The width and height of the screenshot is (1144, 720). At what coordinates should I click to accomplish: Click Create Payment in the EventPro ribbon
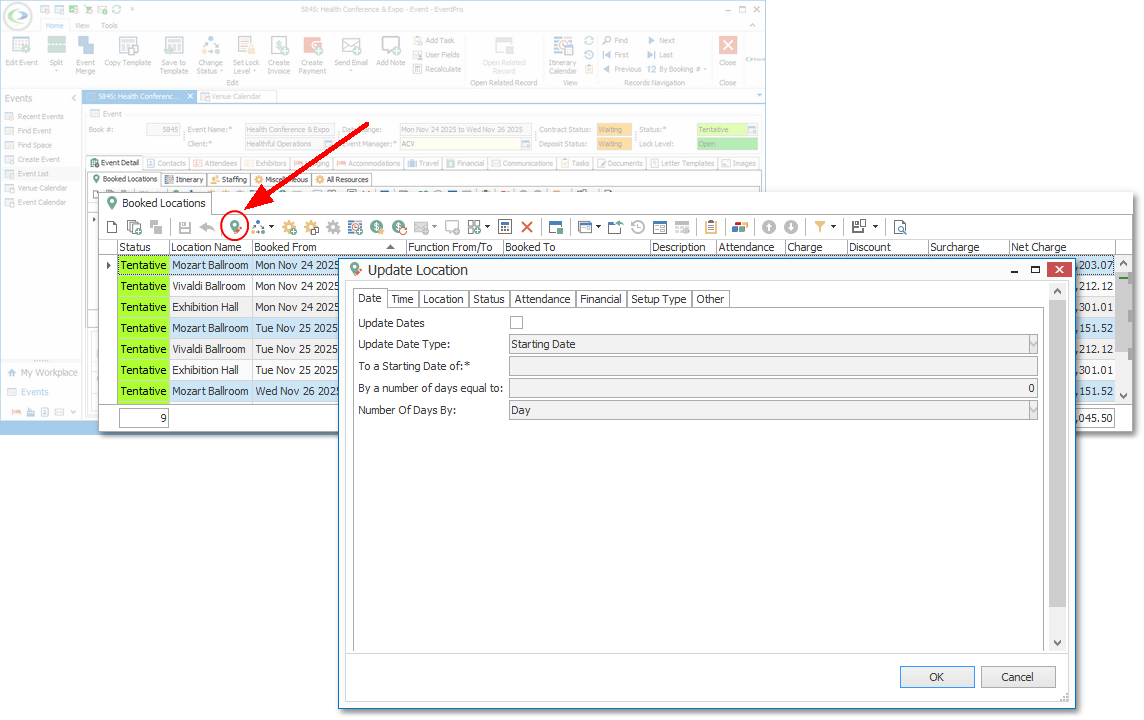point(312,55)
